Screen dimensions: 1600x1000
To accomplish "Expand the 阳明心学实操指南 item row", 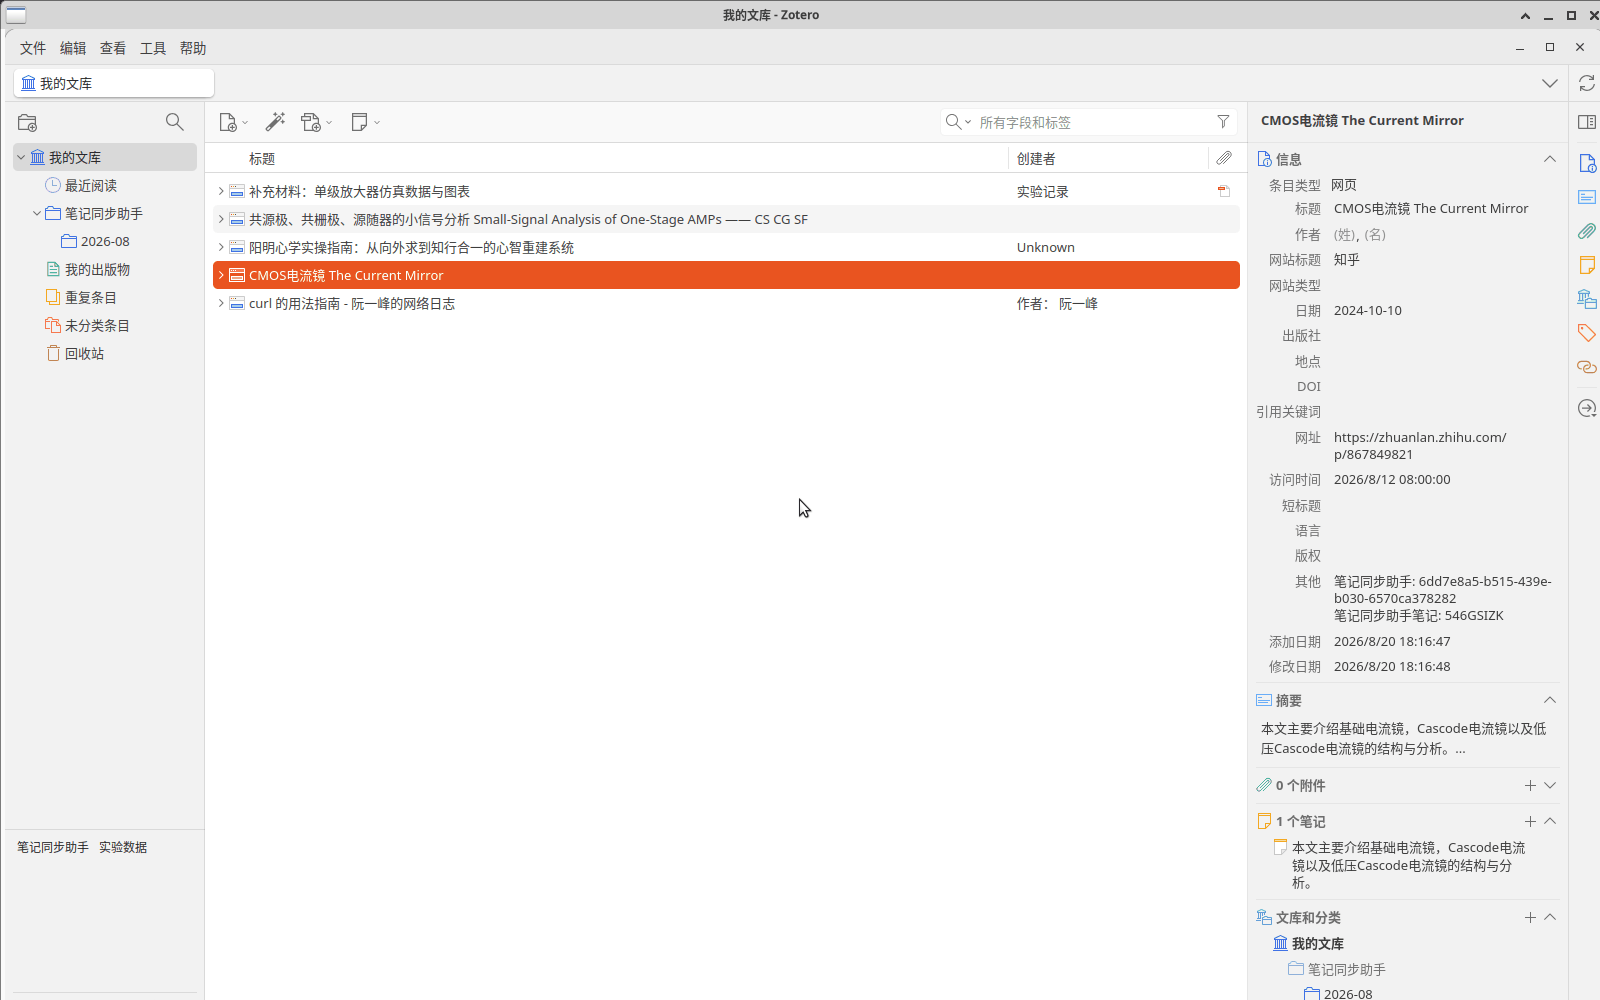I will [x=221, y=247].
